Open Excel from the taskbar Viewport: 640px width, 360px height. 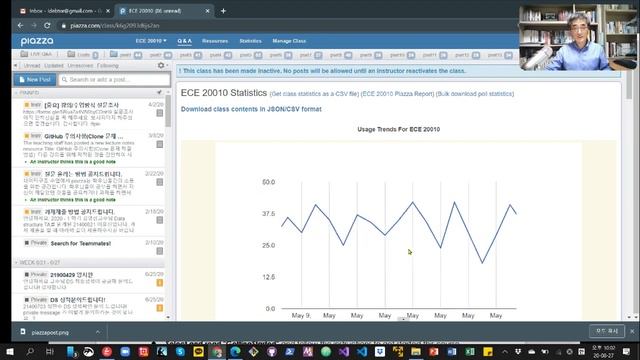pos(470,351)
